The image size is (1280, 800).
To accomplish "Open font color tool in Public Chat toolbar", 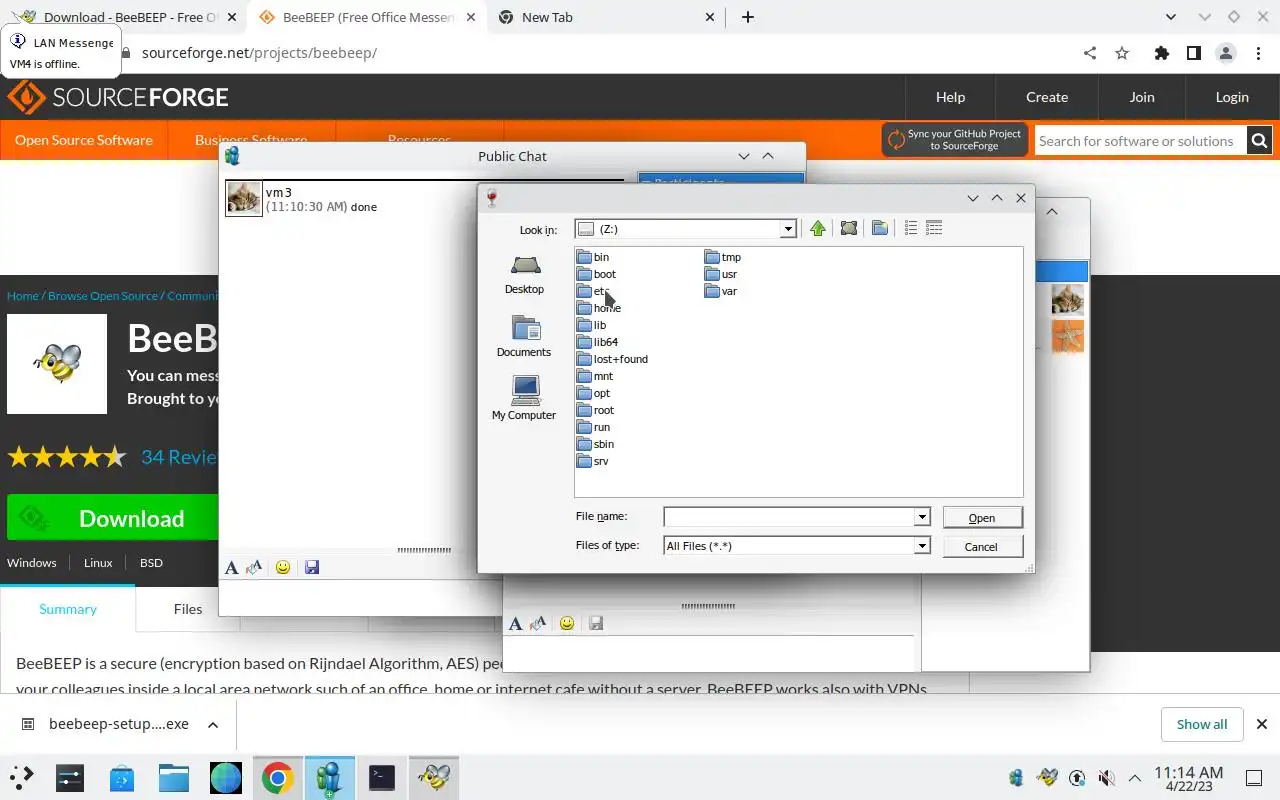I will tap(254, 567).
